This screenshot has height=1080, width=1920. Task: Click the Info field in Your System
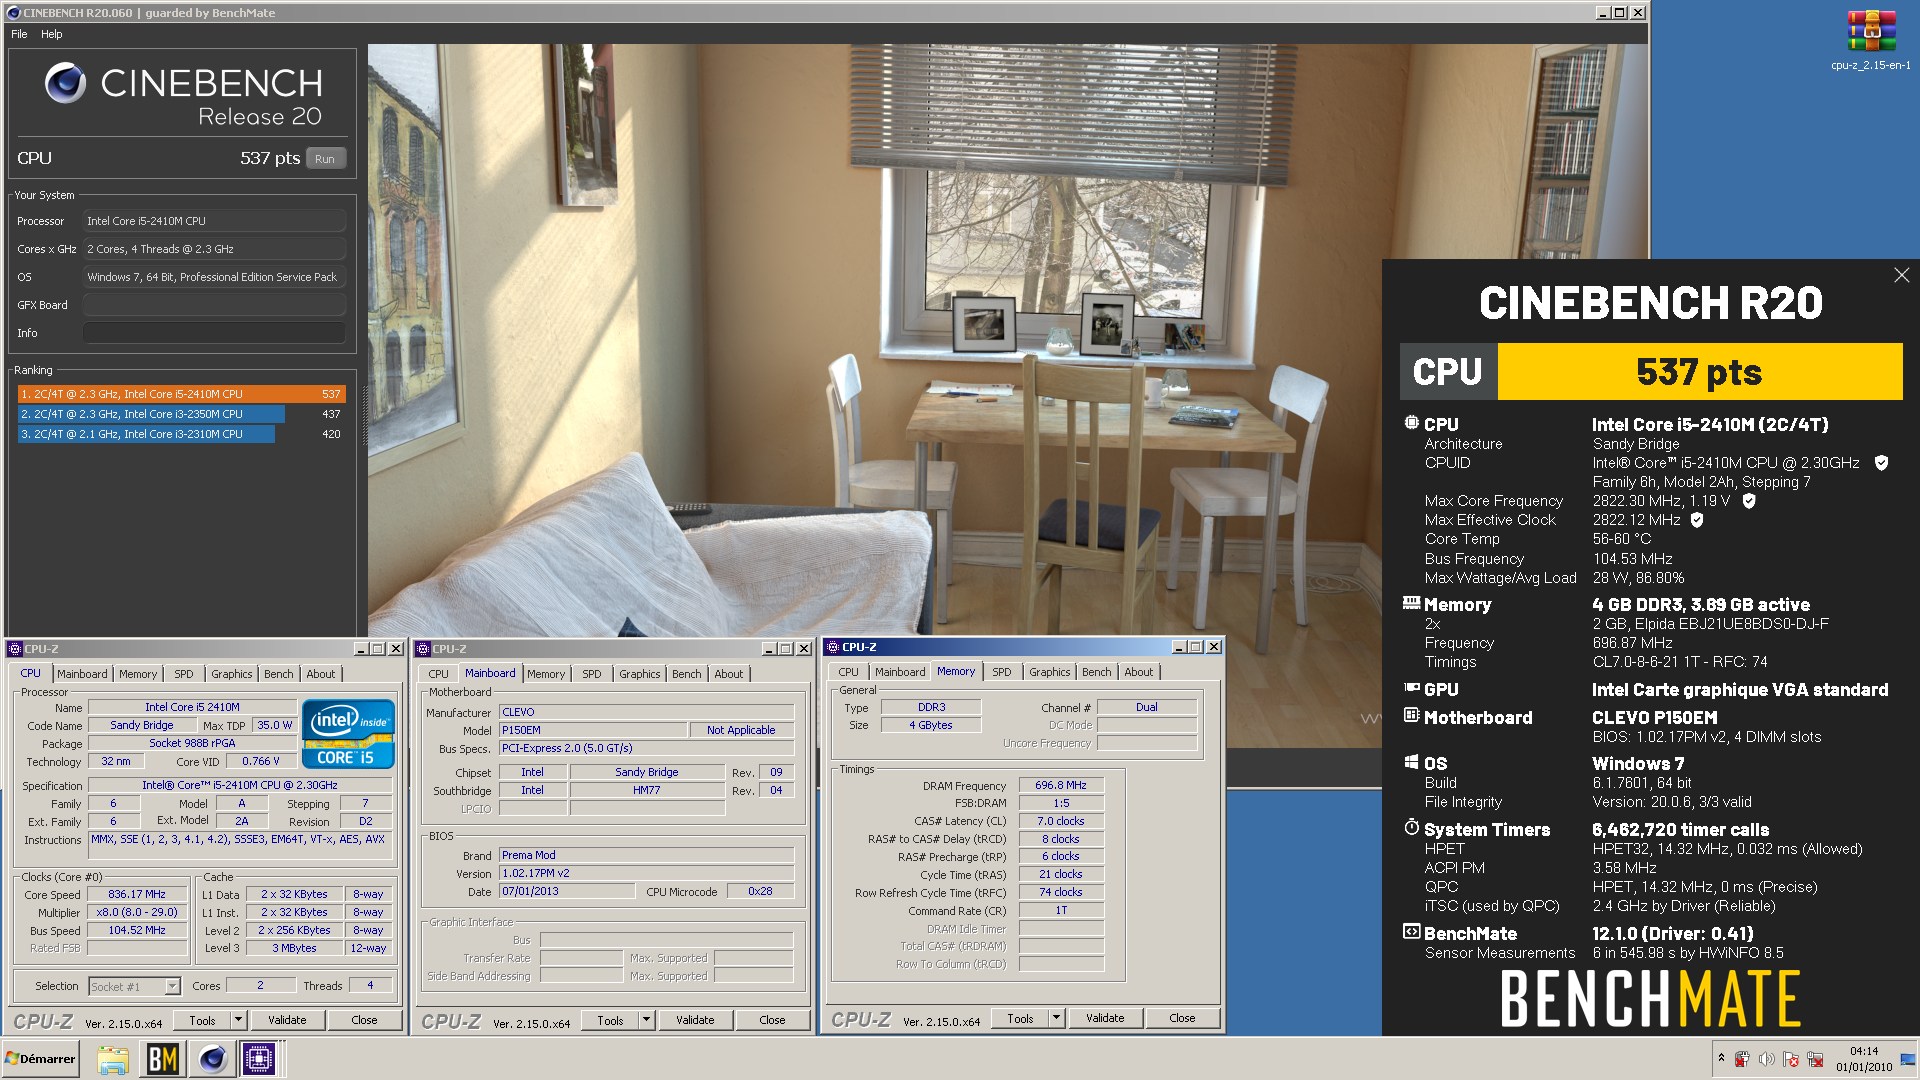tap(214, 333)
